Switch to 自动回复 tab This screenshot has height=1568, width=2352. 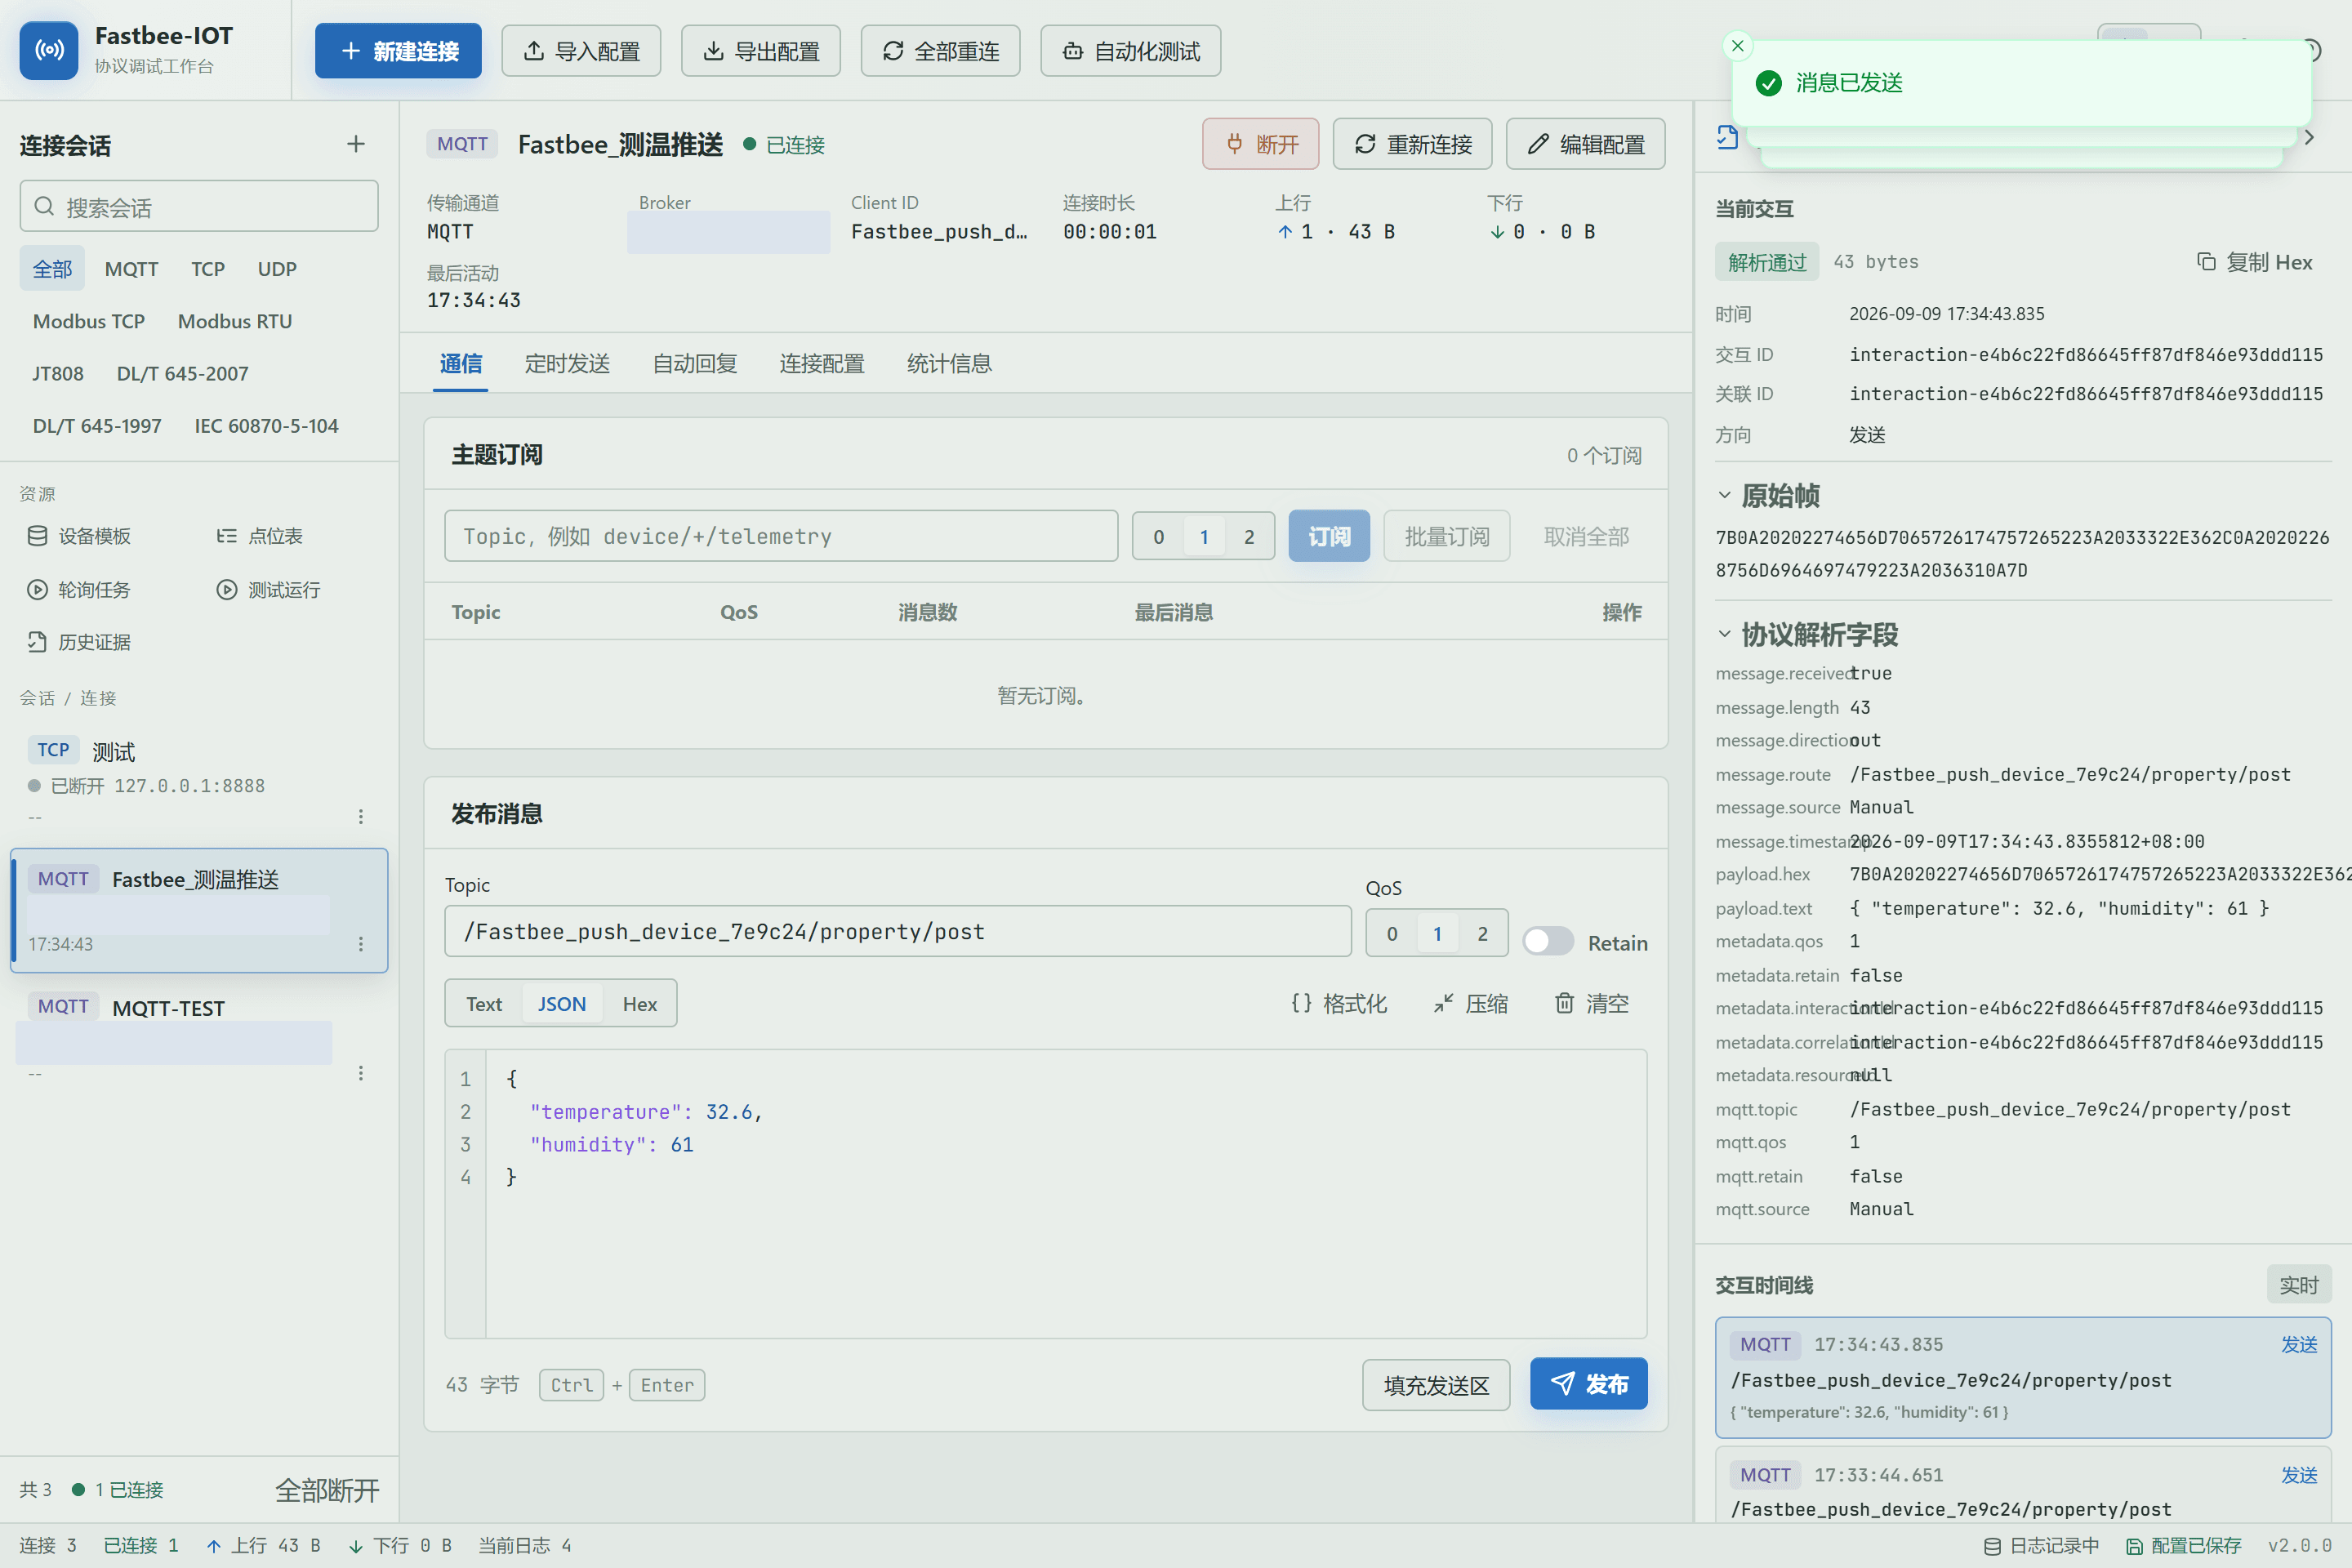695,363
